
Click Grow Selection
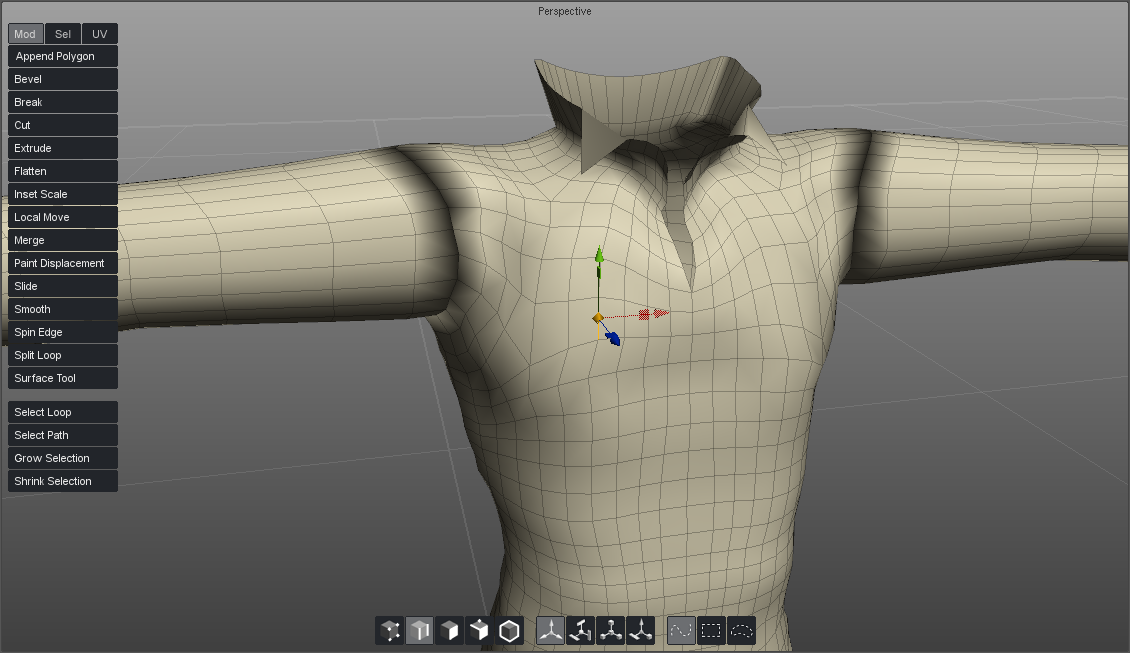tap(63, 458)
